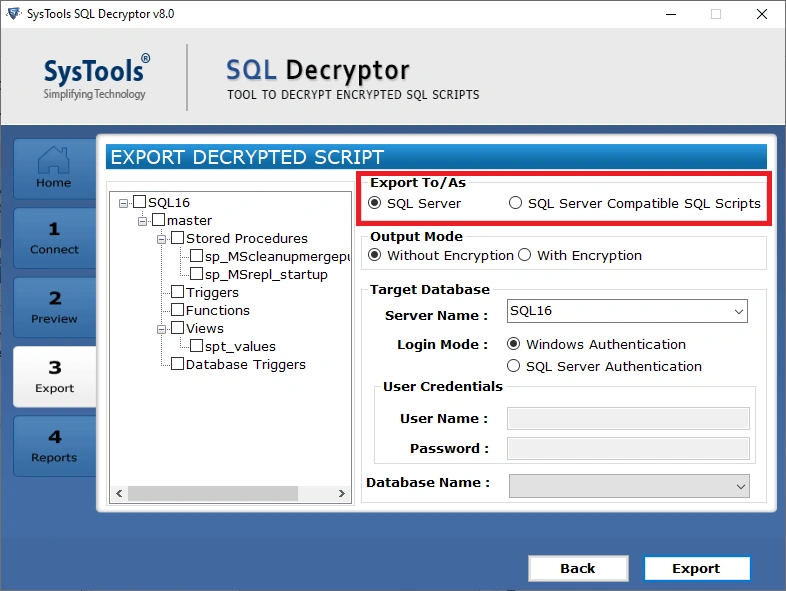Collapse the Views tree node

(162, 329)
